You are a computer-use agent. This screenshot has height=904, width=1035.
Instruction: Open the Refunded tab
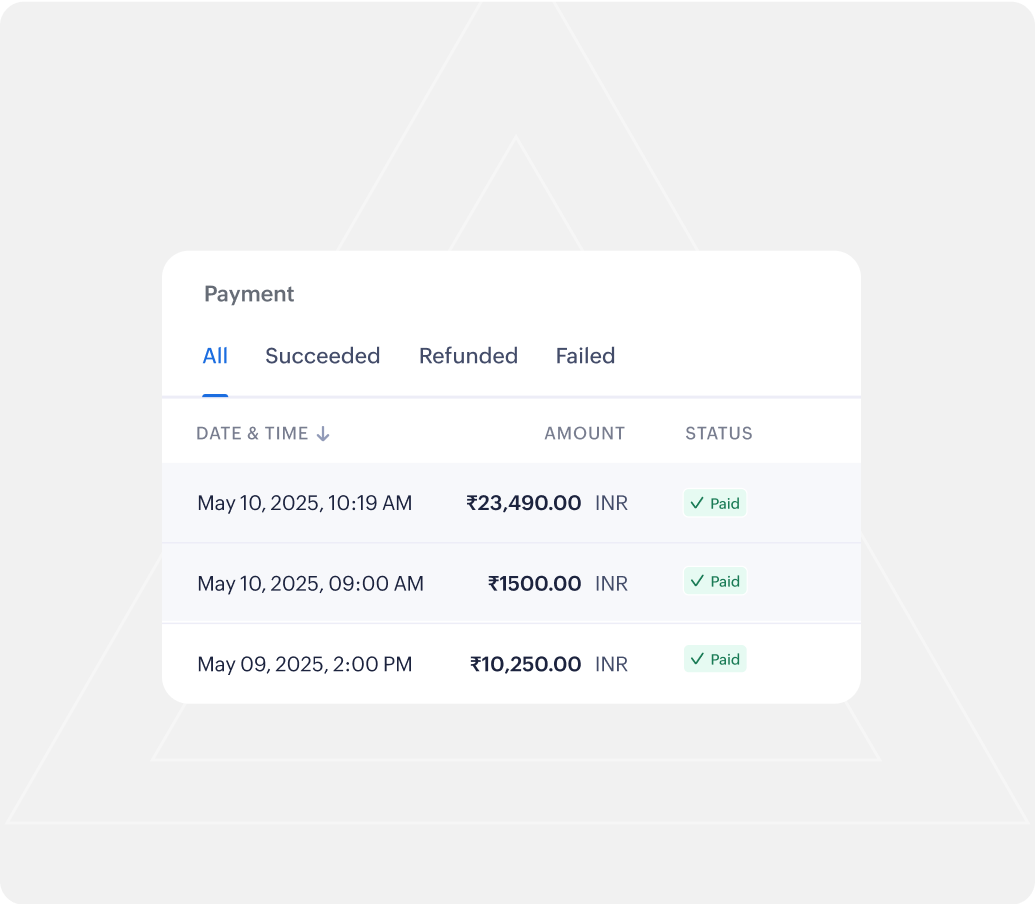coord(468,356)
